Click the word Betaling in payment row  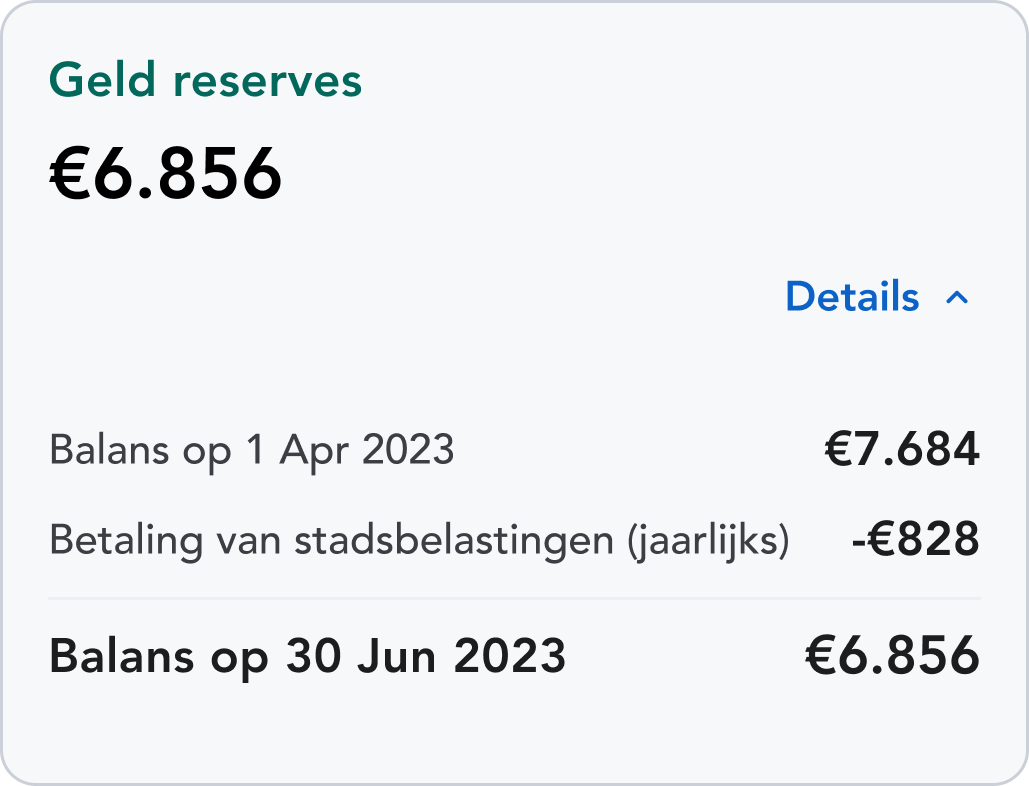click(117, 541)
